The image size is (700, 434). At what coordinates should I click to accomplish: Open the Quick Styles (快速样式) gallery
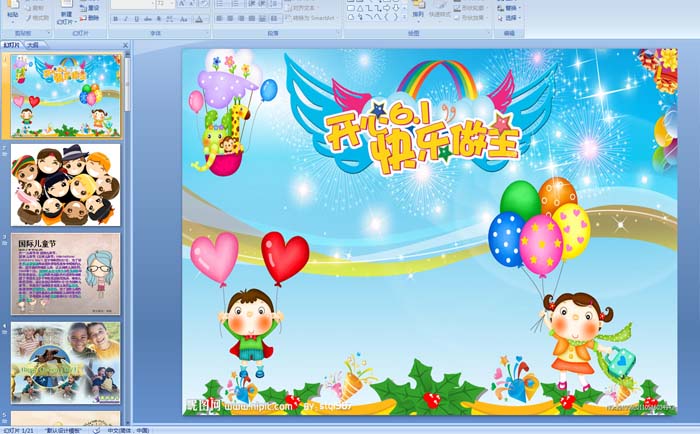(x=440, y=11)
